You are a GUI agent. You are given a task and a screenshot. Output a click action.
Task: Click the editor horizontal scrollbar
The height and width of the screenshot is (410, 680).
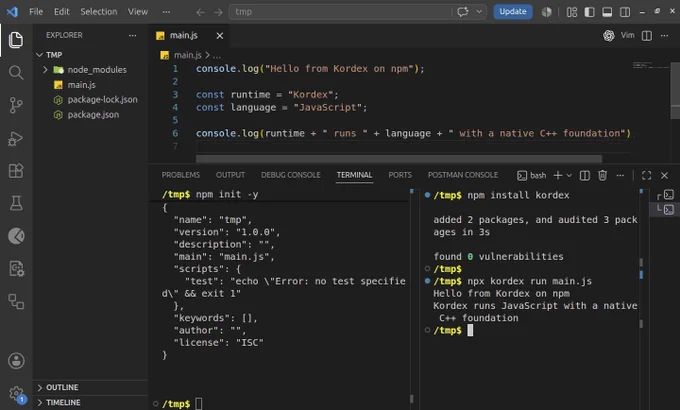click(399, 159)
